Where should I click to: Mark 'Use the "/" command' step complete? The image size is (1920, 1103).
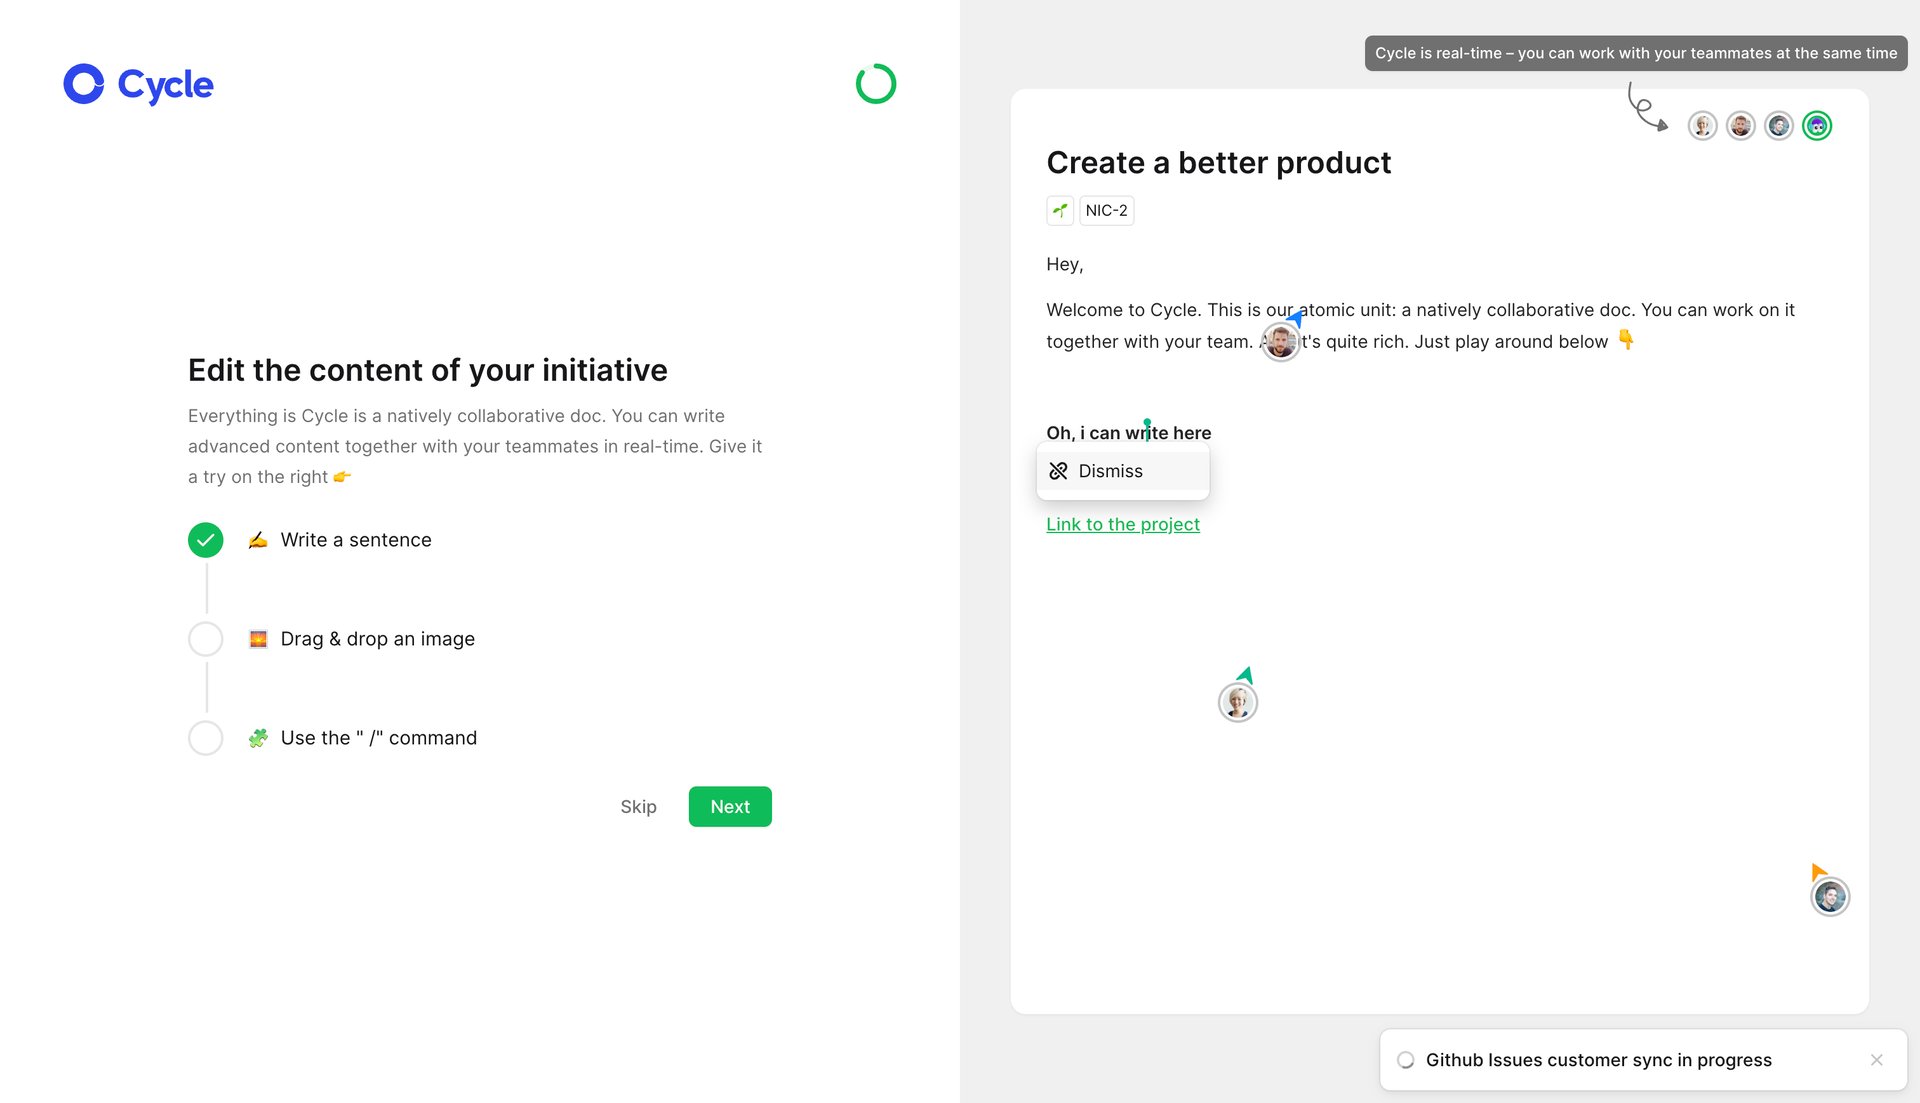pos(205,738)
